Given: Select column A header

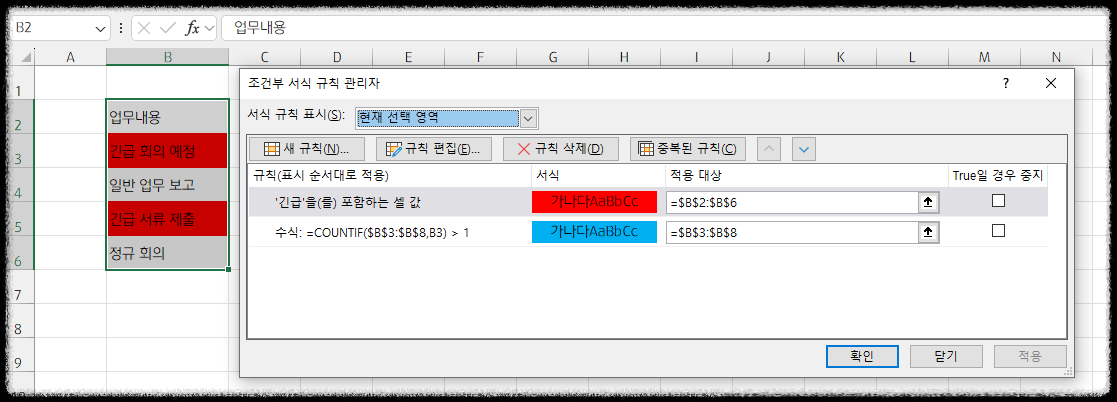Looking at the screenshot, I should click(71, 57).
